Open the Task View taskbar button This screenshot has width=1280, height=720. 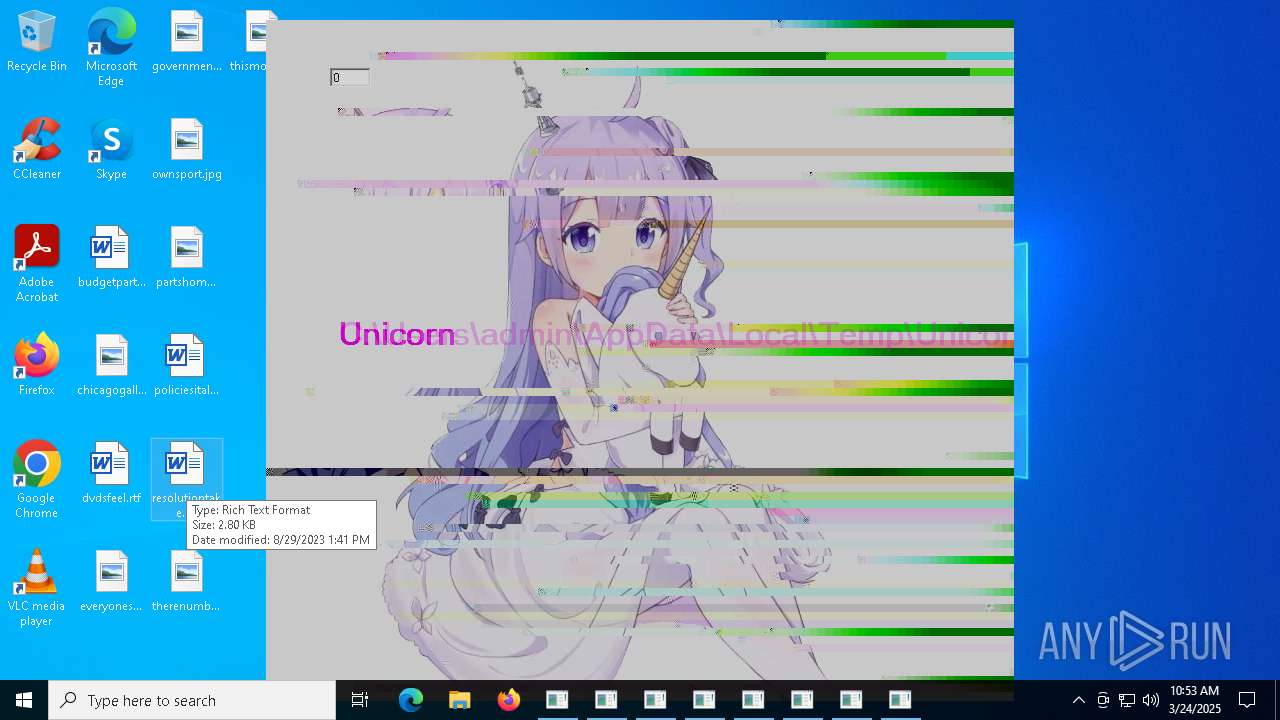coord(360,700)
